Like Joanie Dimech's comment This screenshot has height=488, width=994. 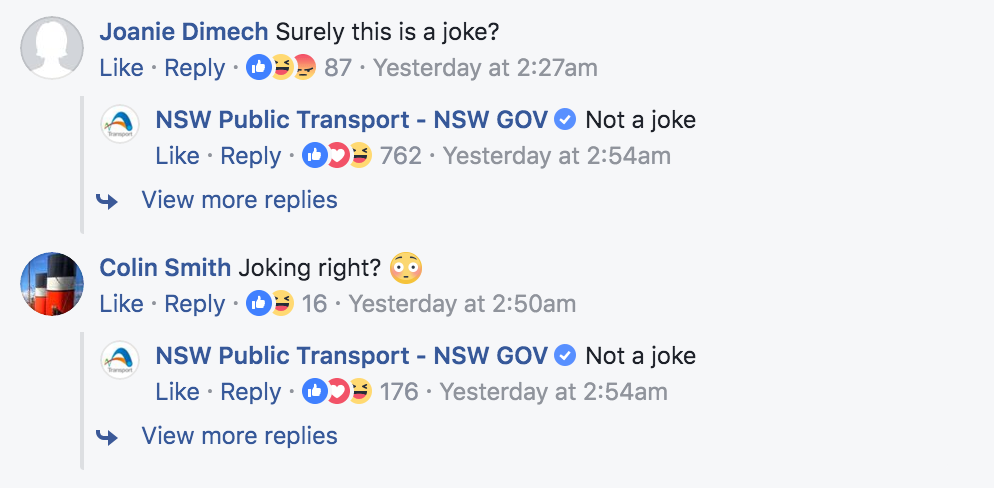point(121,69)
